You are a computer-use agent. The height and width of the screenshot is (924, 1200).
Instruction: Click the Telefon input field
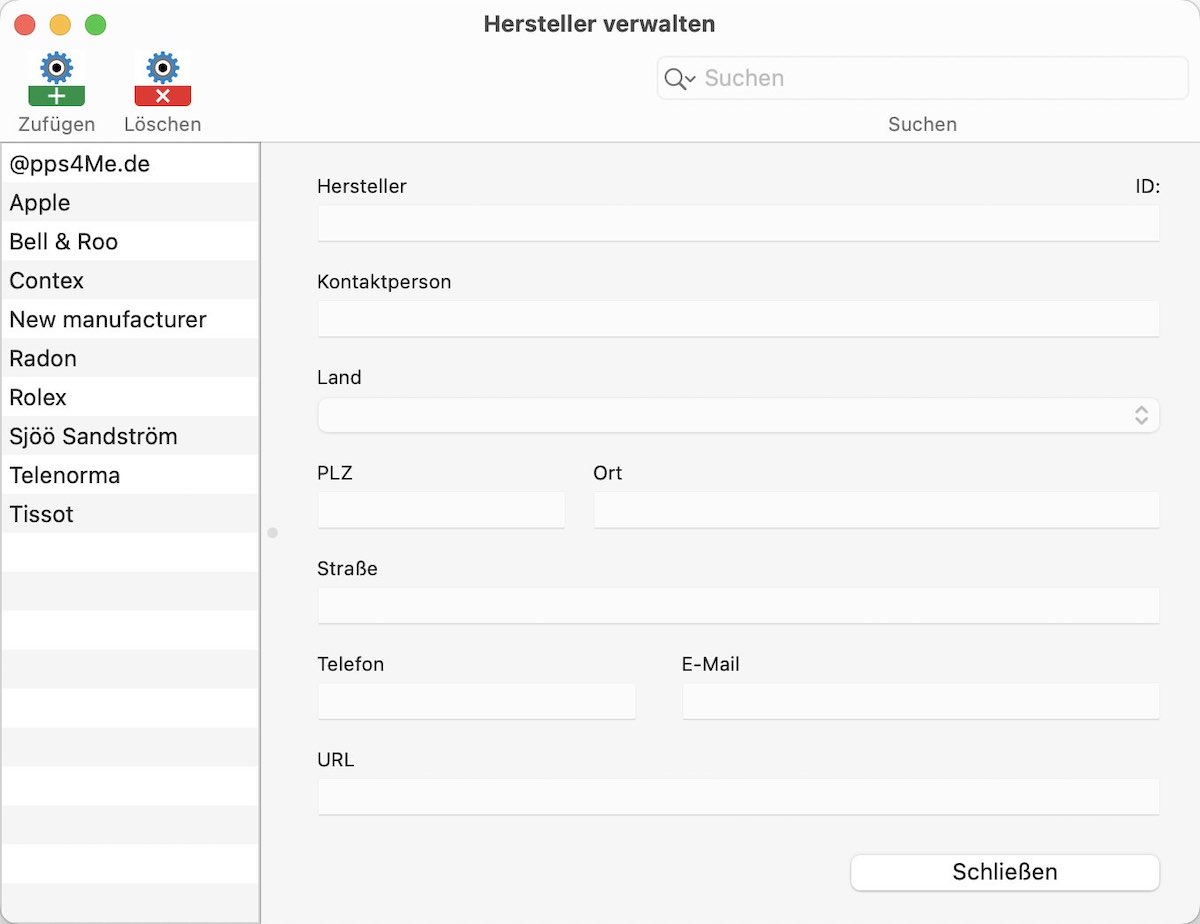pyautogui.click(x=476, y=701)
